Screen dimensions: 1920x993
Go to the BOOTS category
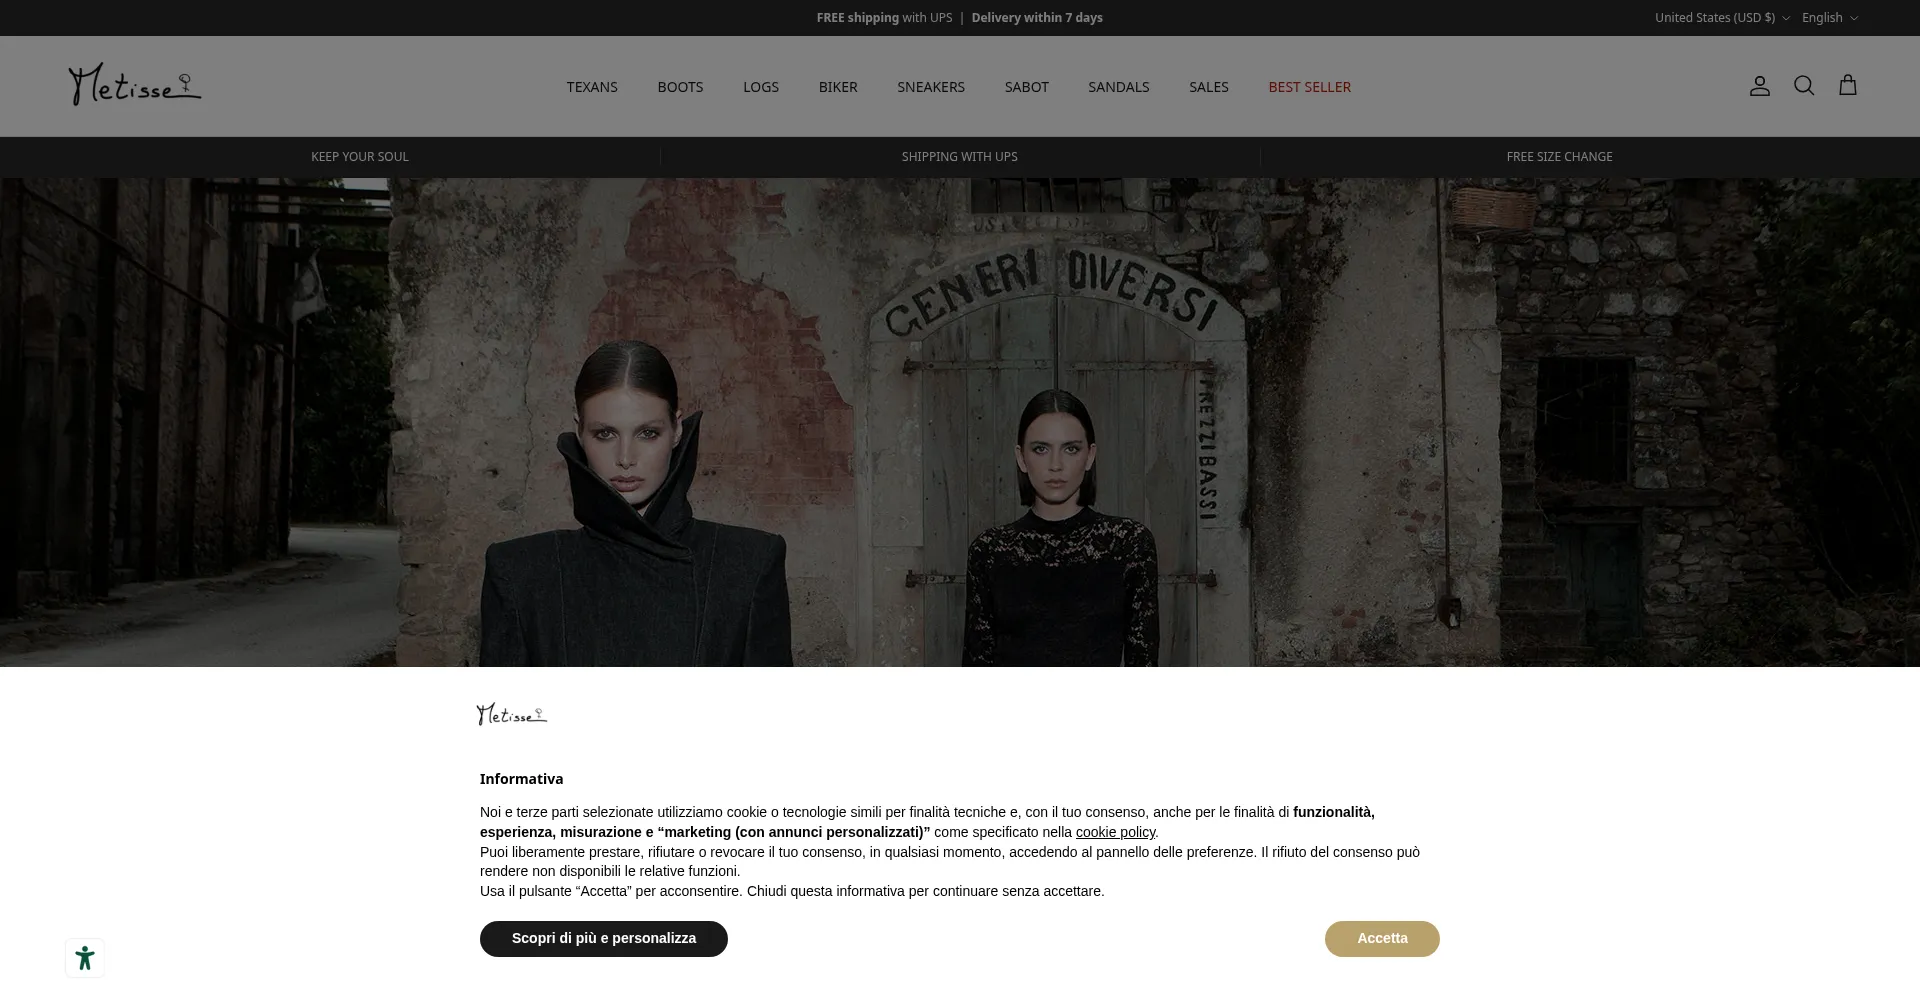[x=680, y=87]
